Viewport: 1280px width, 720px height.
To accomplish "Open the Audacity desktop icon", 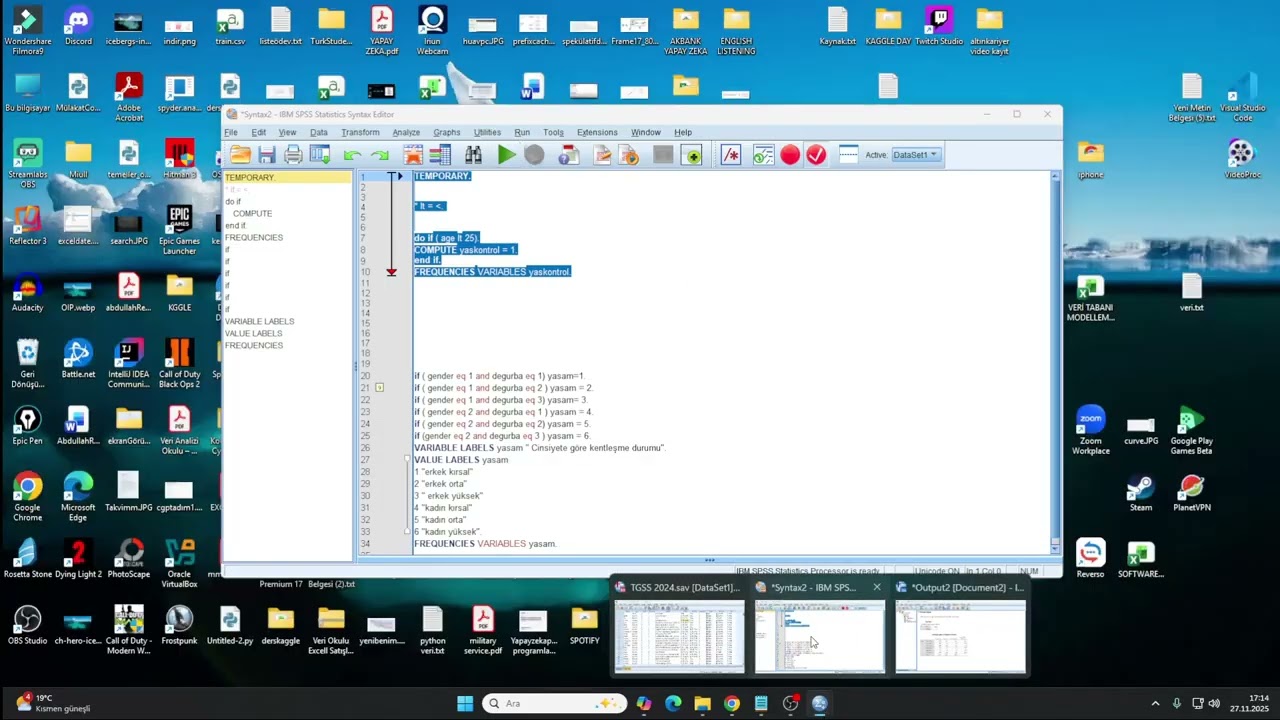I will 27,293.
